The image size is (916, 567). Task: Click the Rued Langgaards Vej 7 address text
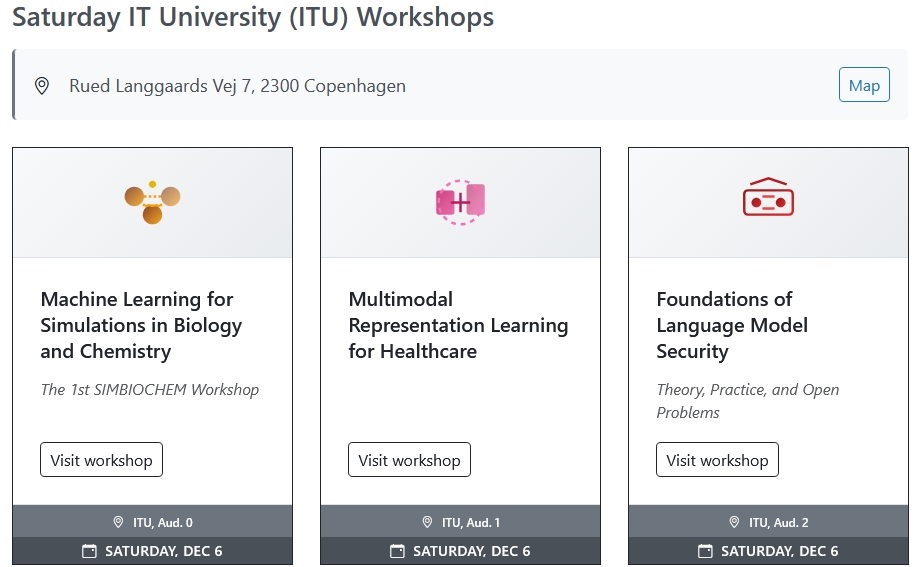[x=237, y=86]
